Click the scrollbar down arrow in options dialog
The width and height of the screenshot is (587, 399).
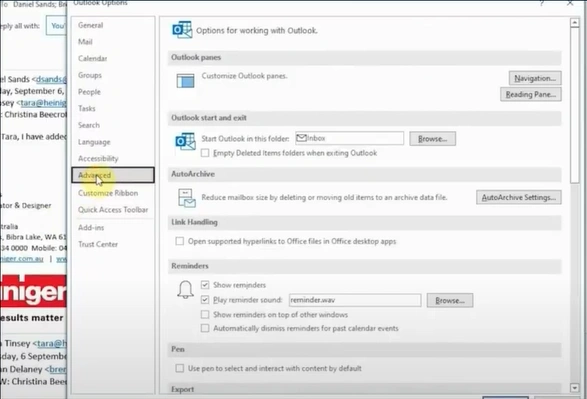coord(575,388)
